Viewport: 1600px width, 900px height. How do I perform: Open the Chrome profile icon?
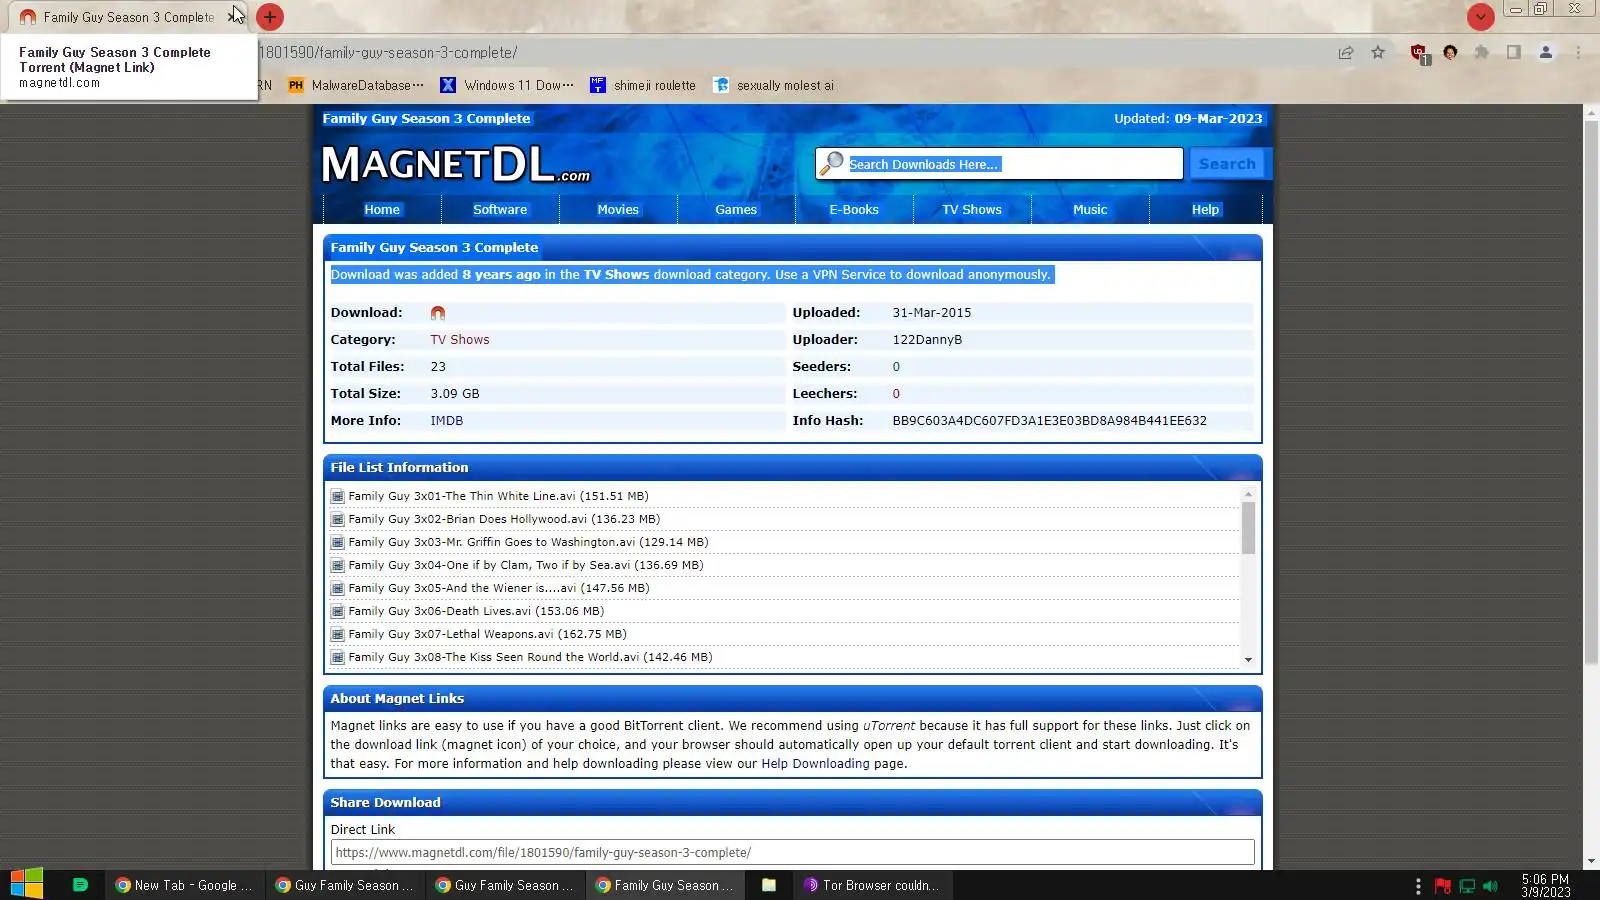click(x=1546, y=53)
